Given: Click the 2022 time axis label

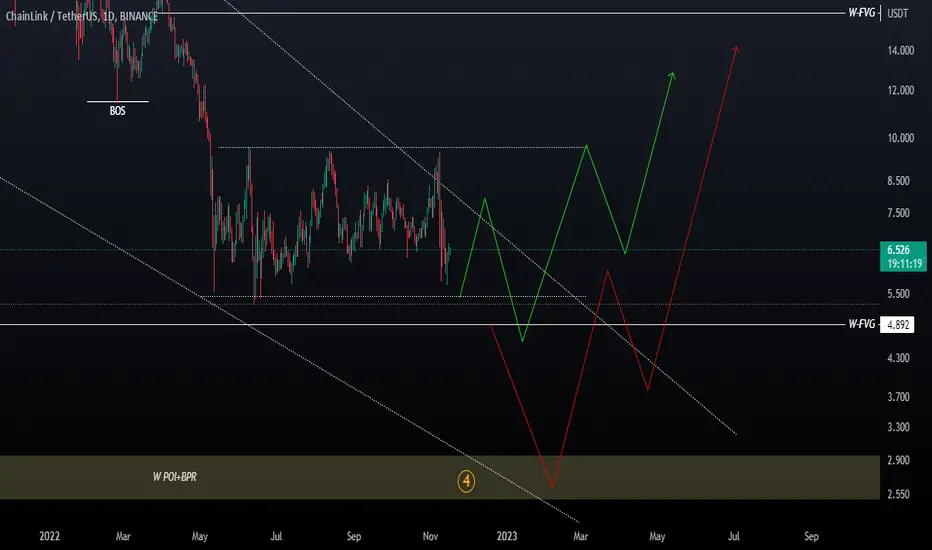Looking at the screenshot, I should pyautogui.click(x=49, y=536).
